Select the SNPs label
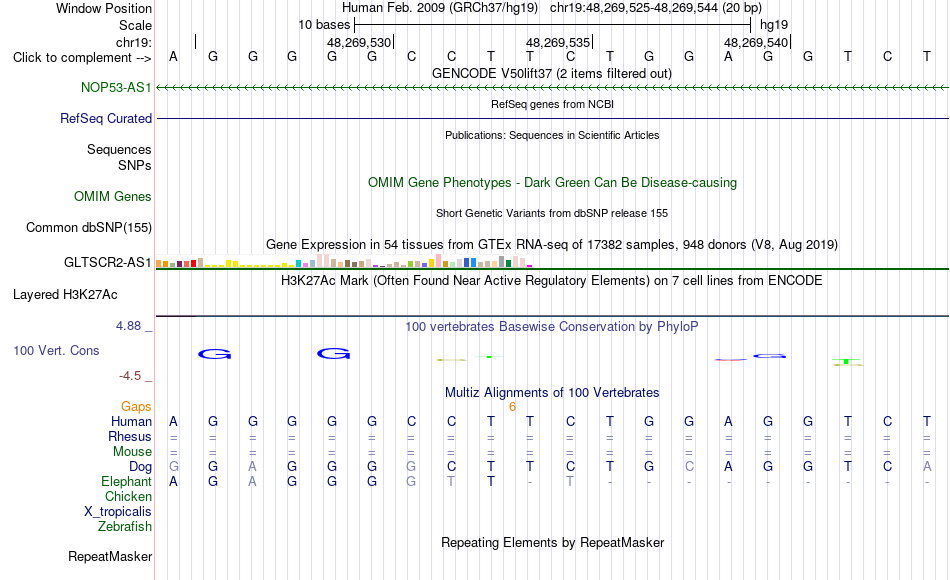This screenshot has width=950, height=580. (135, 165)
